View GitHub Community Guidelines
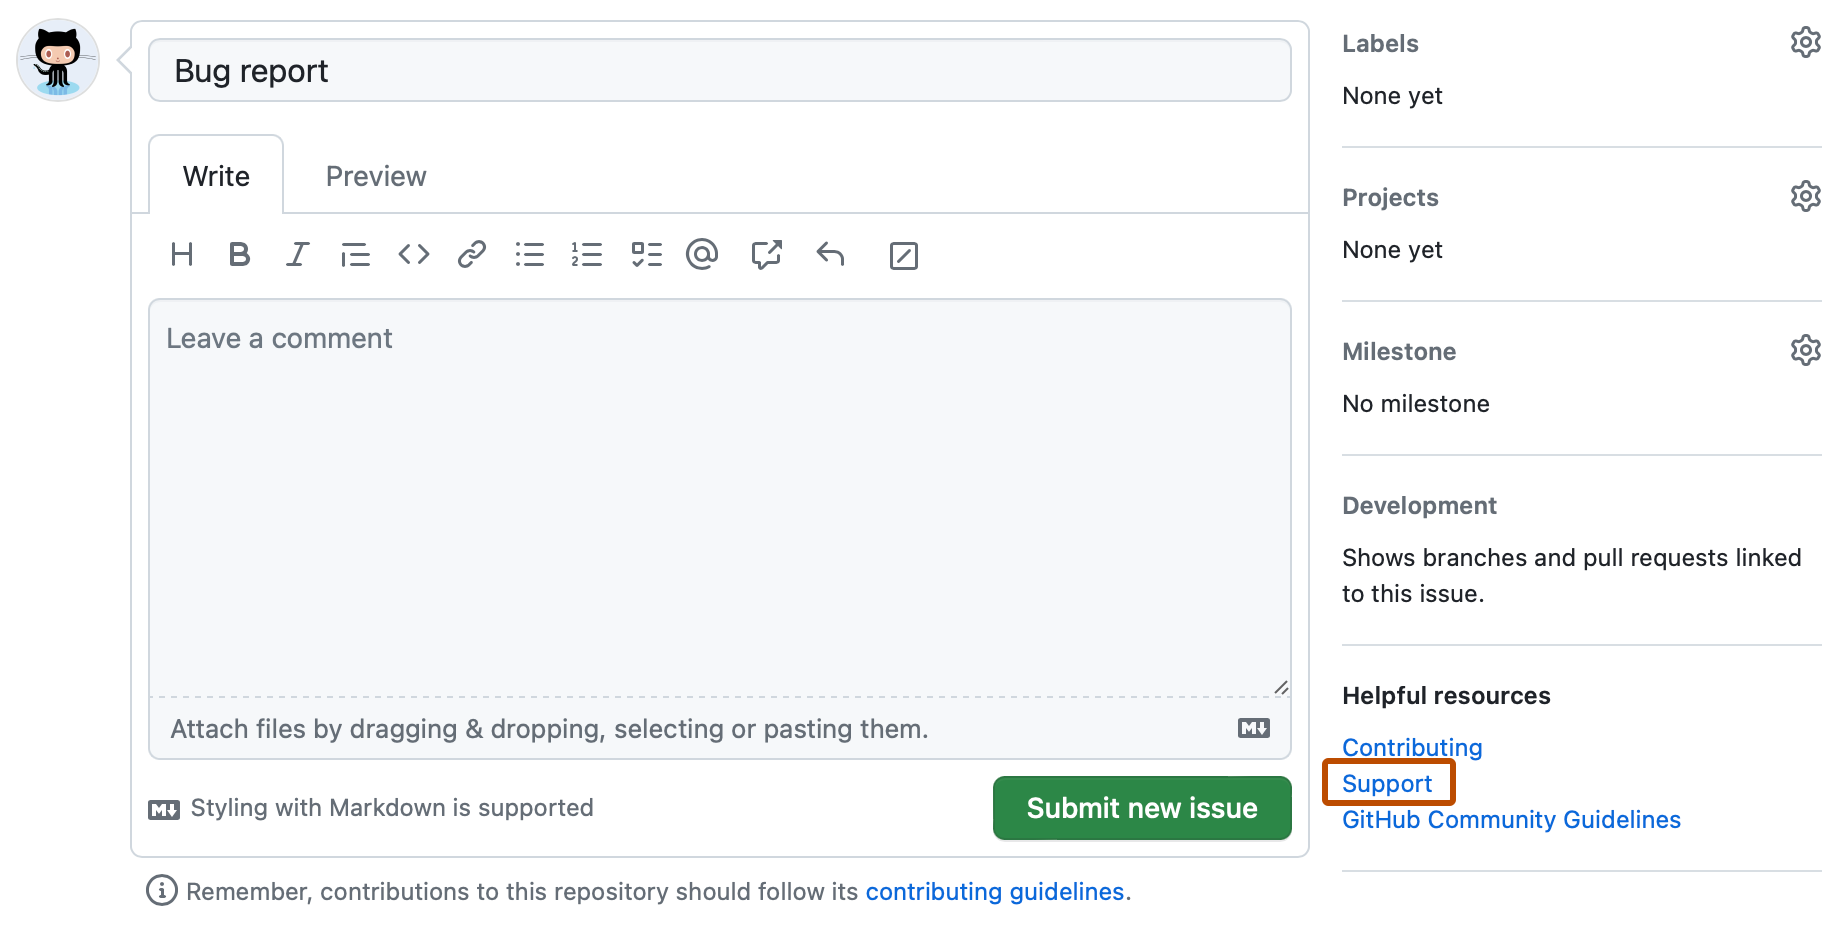Image resolution: width=1844 pixels, height=928 pixels. click(x=1511, y=819)
